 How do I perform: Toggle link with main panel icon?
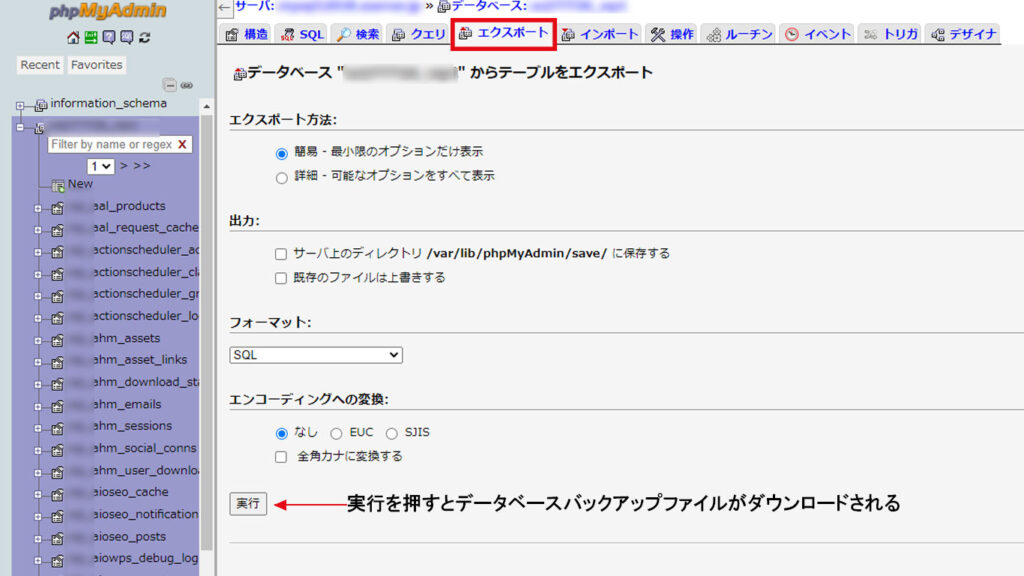click(x=187, y=85)
